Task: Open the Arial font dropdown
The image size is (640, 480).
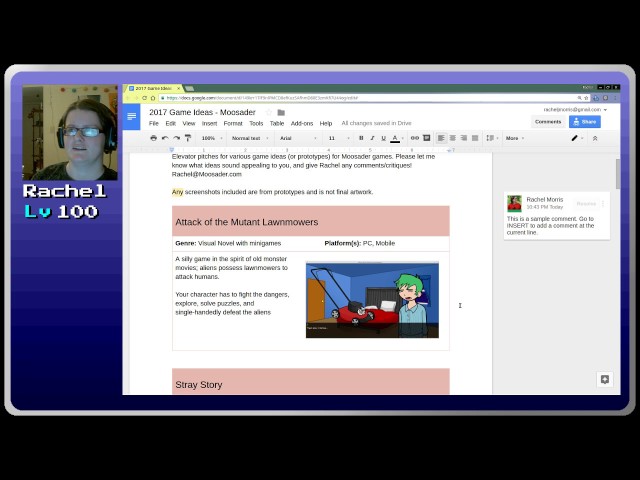Action: [x=298, y=138]
